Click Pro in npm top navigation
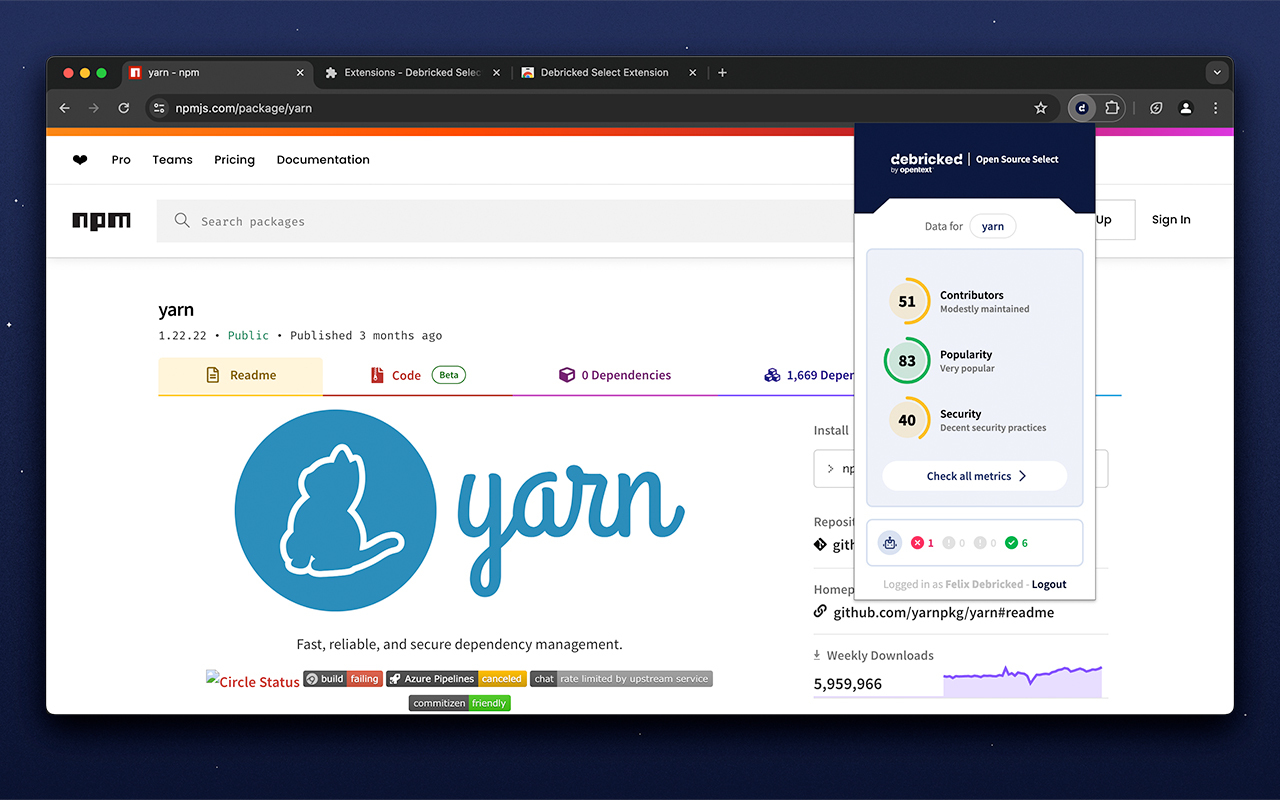The image size is (1280, 800). pos(121,160)
